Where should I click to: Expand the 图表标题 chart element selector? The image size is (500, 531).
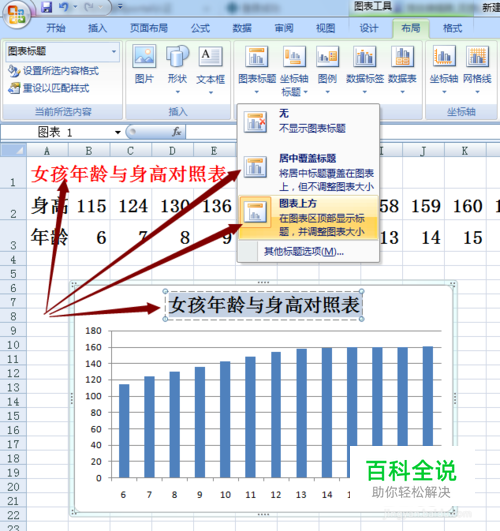click(x=114, y=51)
